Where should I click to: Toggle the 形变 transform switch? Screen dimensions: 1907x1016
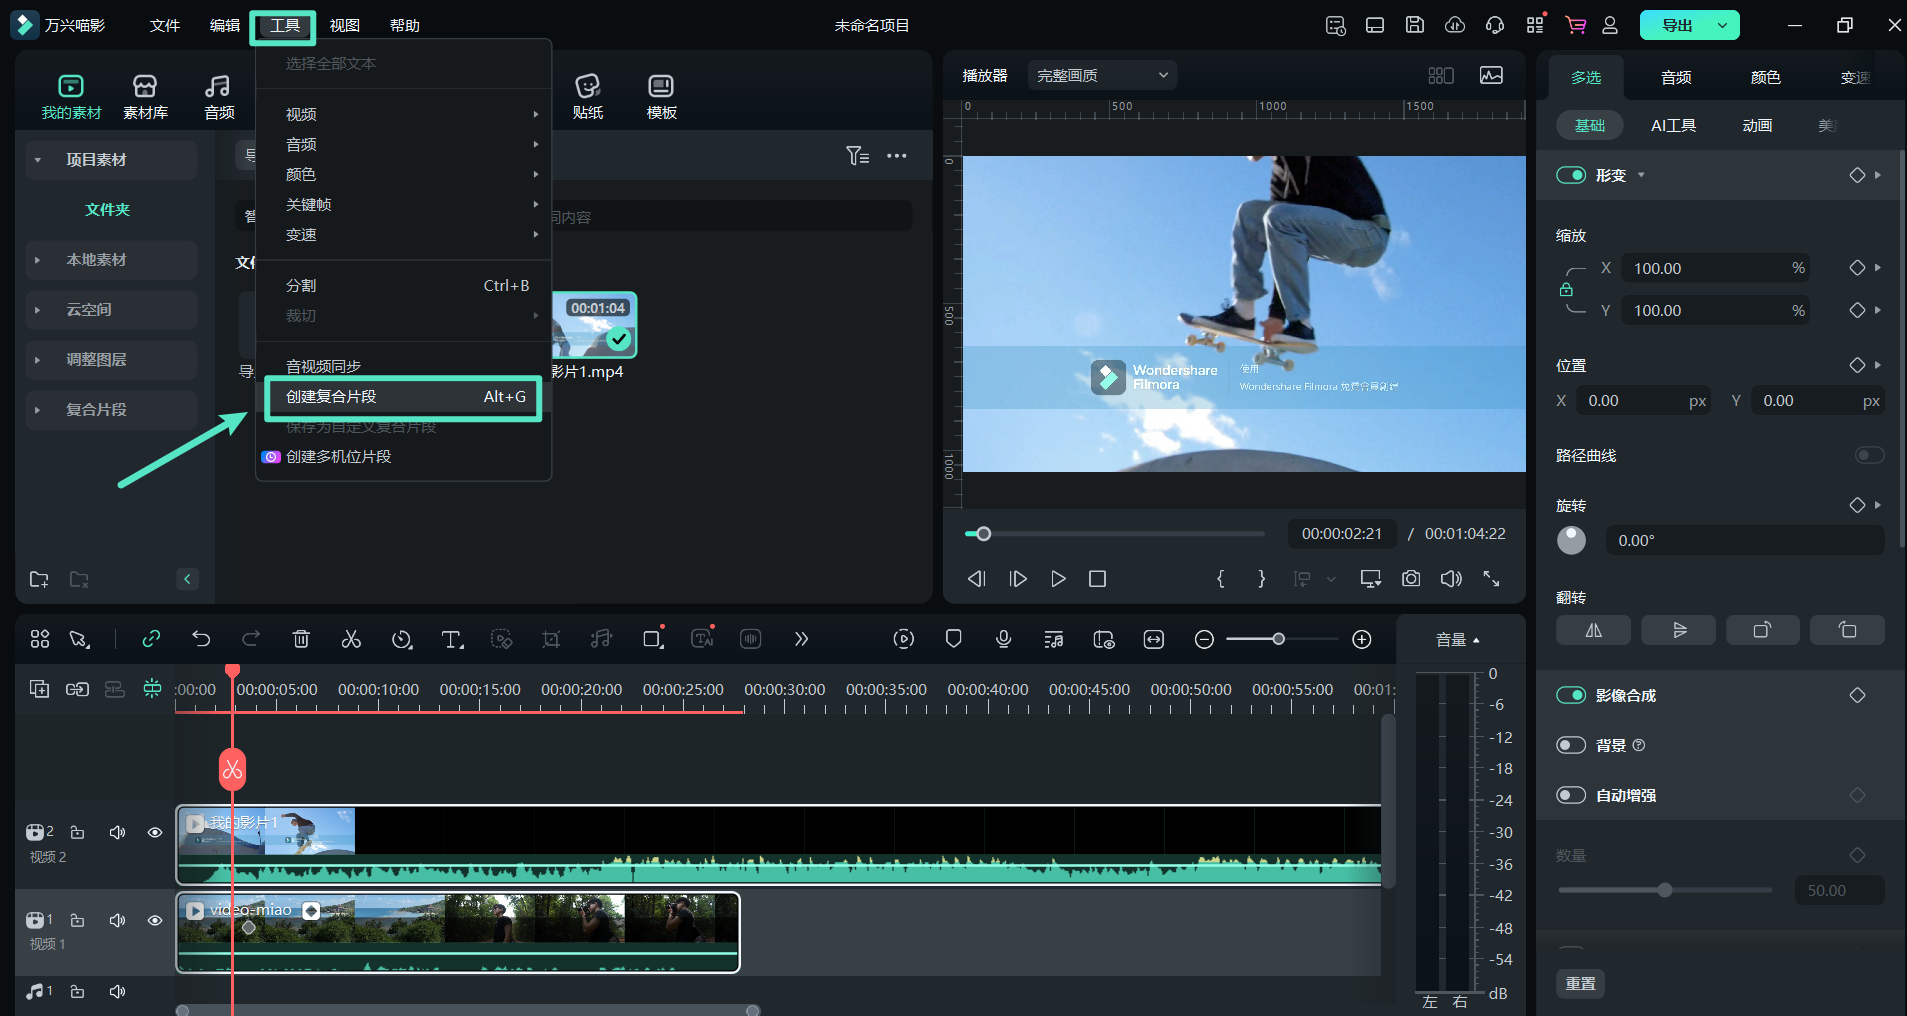click(x=1571, y=175)
